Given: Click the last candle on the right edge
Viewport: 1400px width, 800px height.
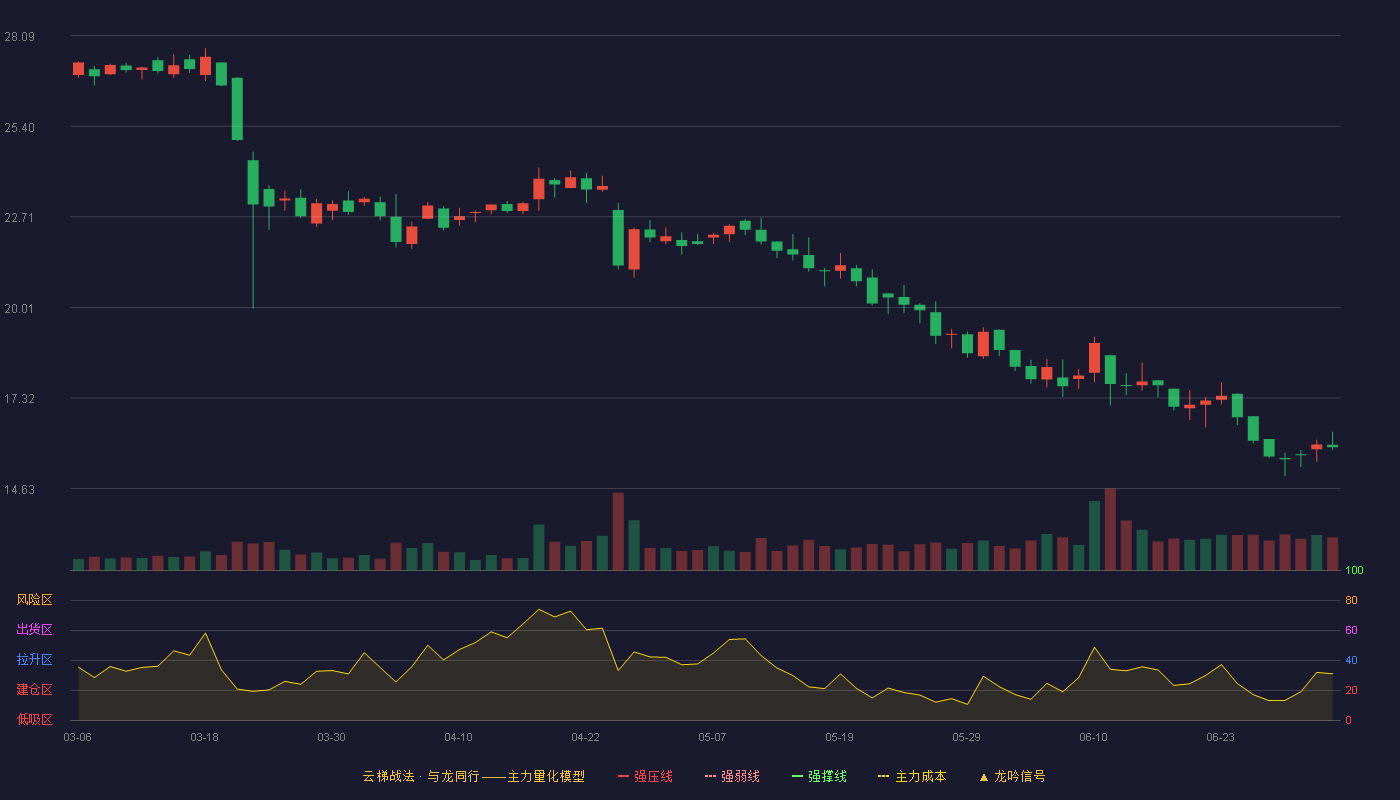Looking at the screenshot, I should click(1332, 444).
